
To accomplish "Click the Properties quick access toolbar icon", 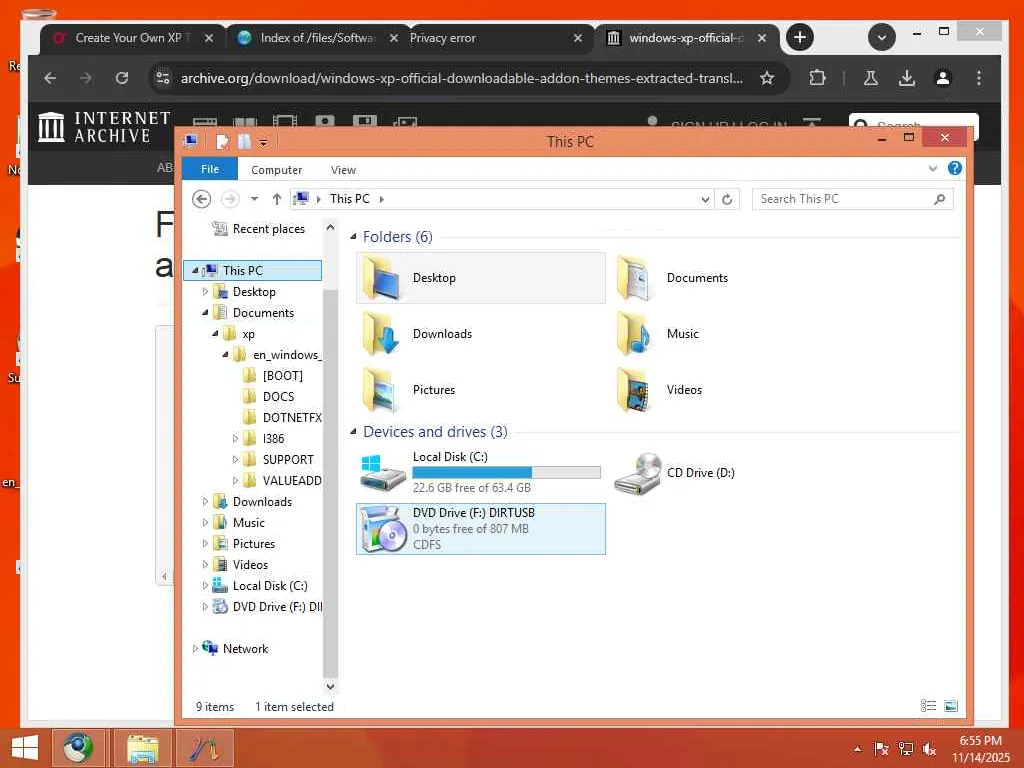I will point(222,141).
